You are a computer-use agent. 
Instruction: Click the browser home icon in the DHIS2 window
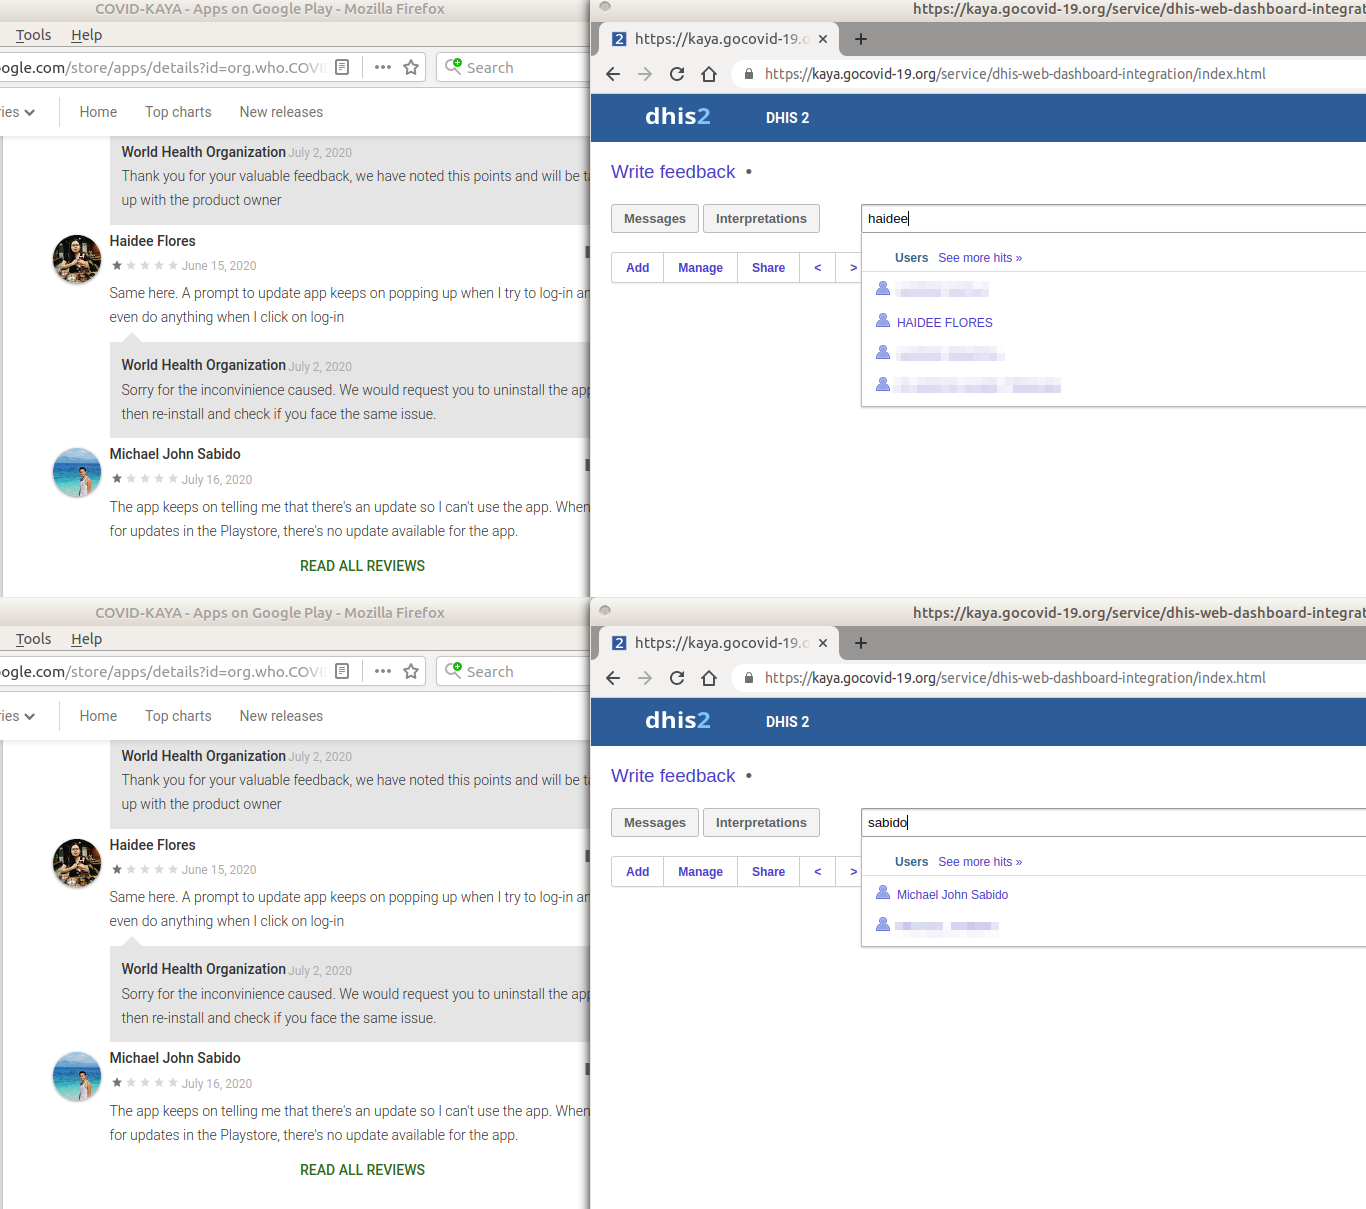[x=709, y=73]
